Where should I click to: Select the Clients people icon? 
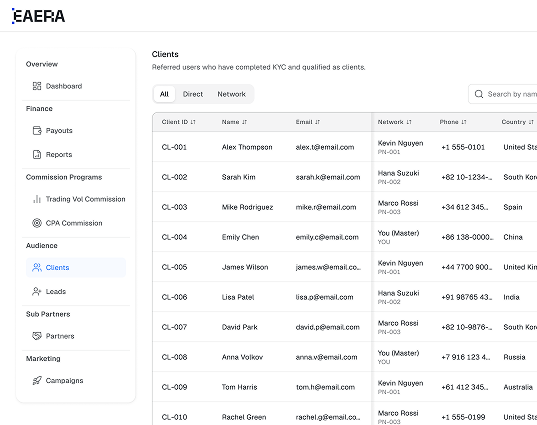coord(37,267)
